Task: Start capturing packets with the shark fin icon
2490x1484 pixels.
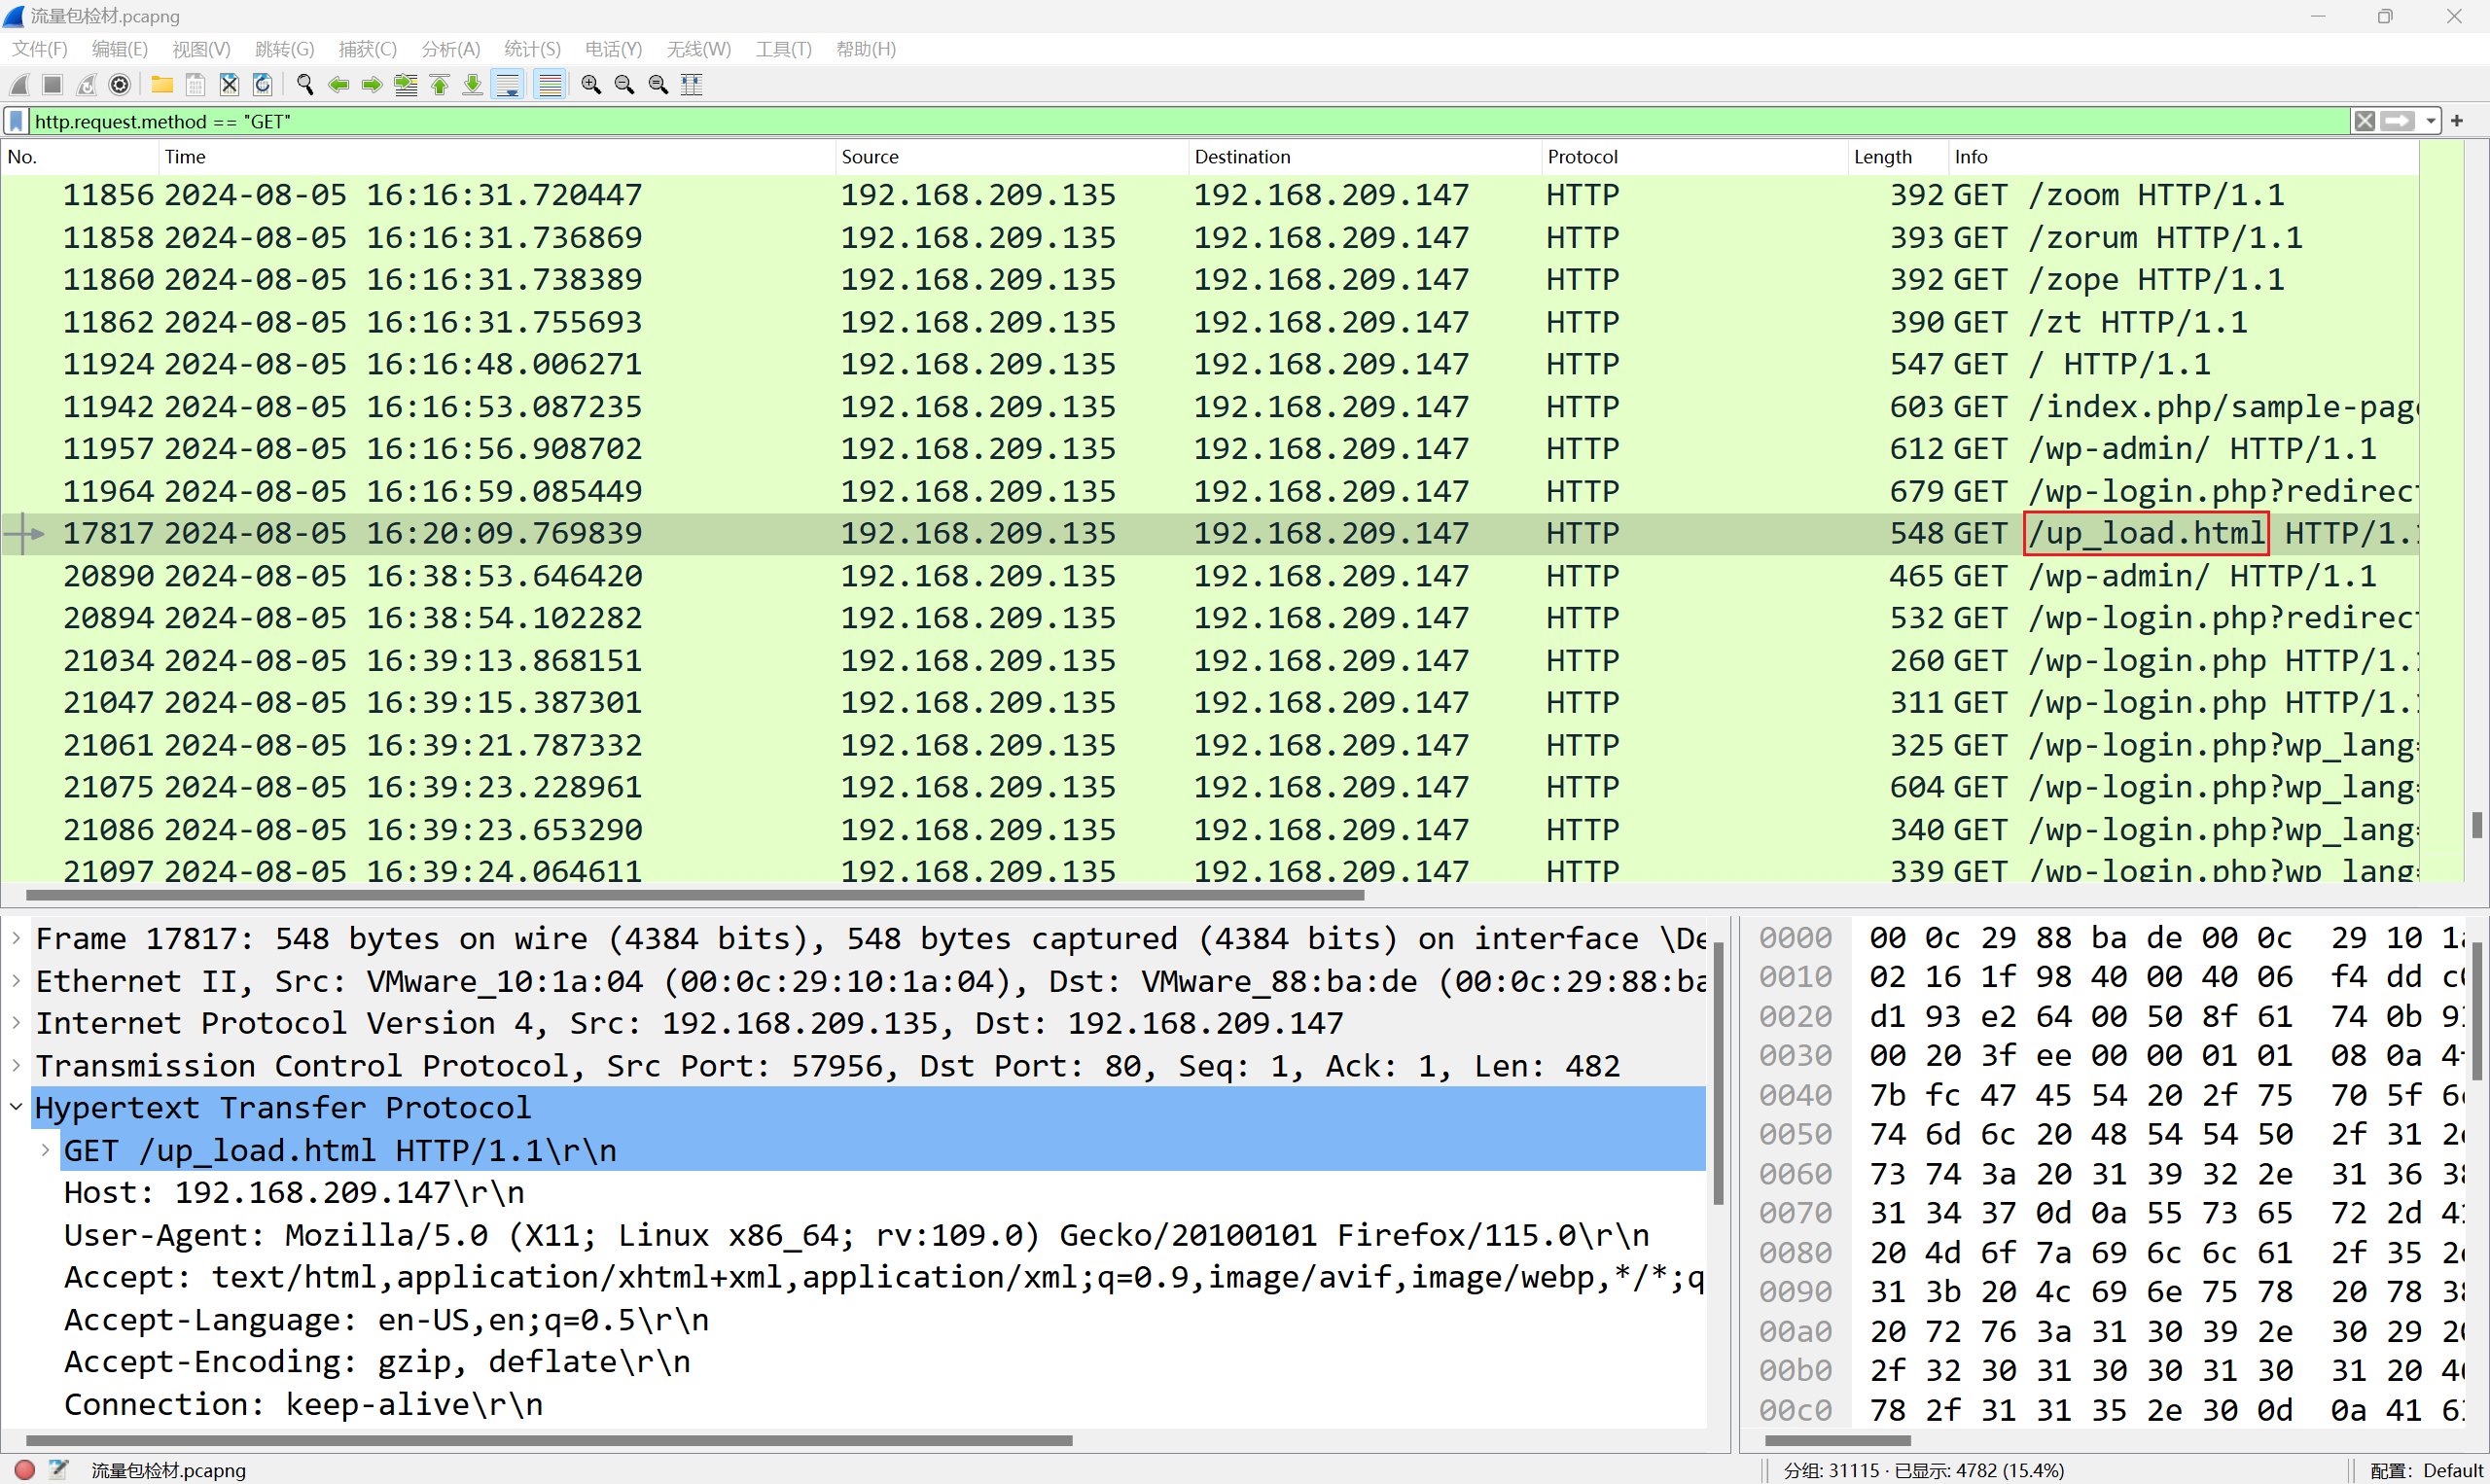Action: (20, 85)
